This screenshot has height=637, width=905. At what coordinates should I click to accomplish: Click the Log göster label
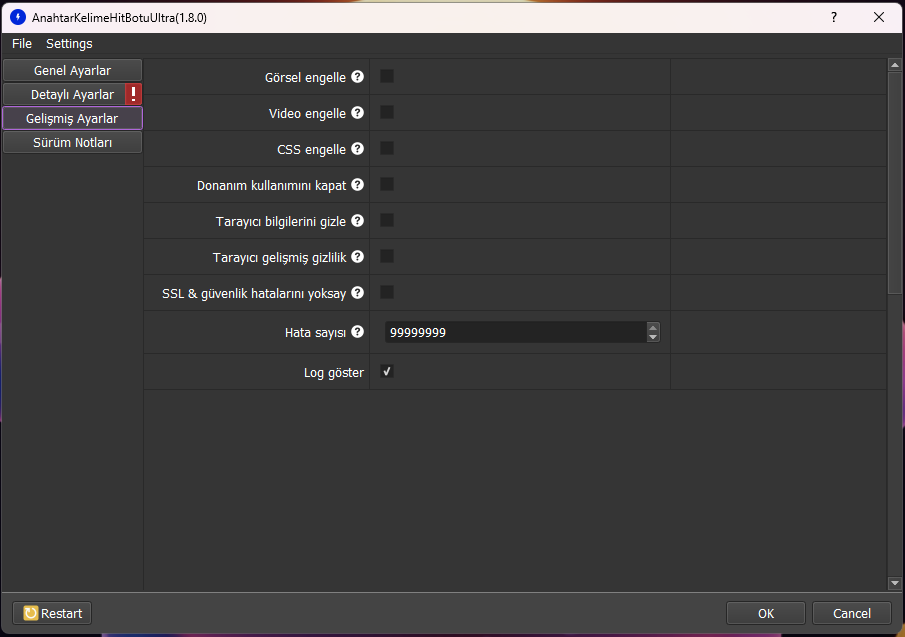[x=334, y=372]
